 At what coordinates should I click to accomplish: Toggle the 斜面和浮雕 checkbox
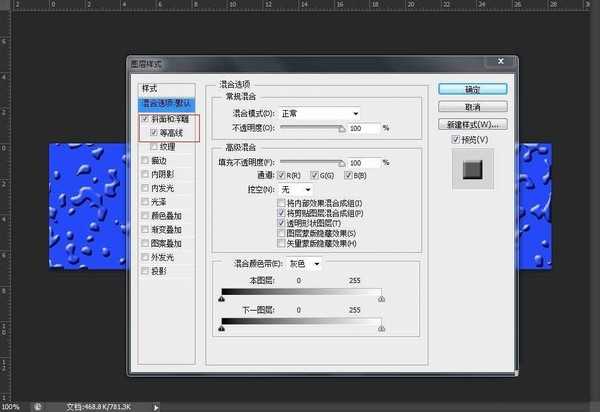(145, 119)
